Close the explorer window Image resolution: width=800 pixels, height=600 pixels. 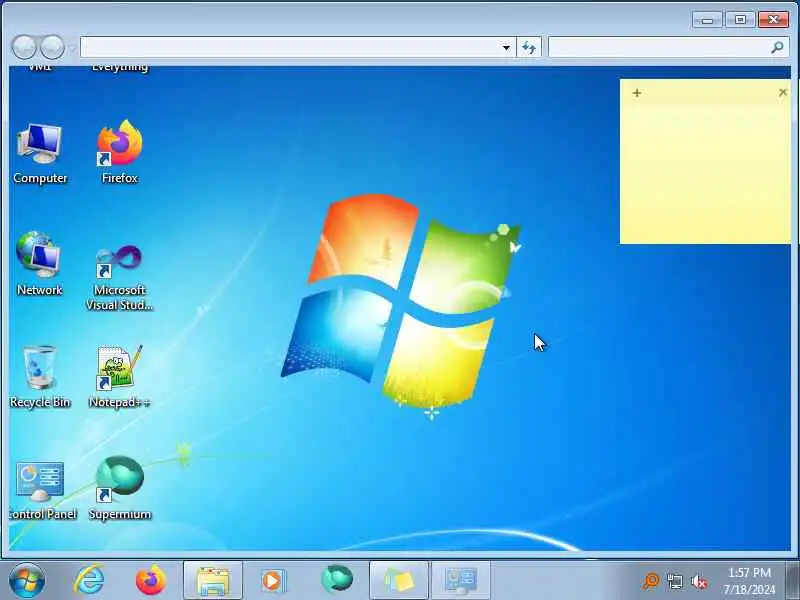(773, 20)
